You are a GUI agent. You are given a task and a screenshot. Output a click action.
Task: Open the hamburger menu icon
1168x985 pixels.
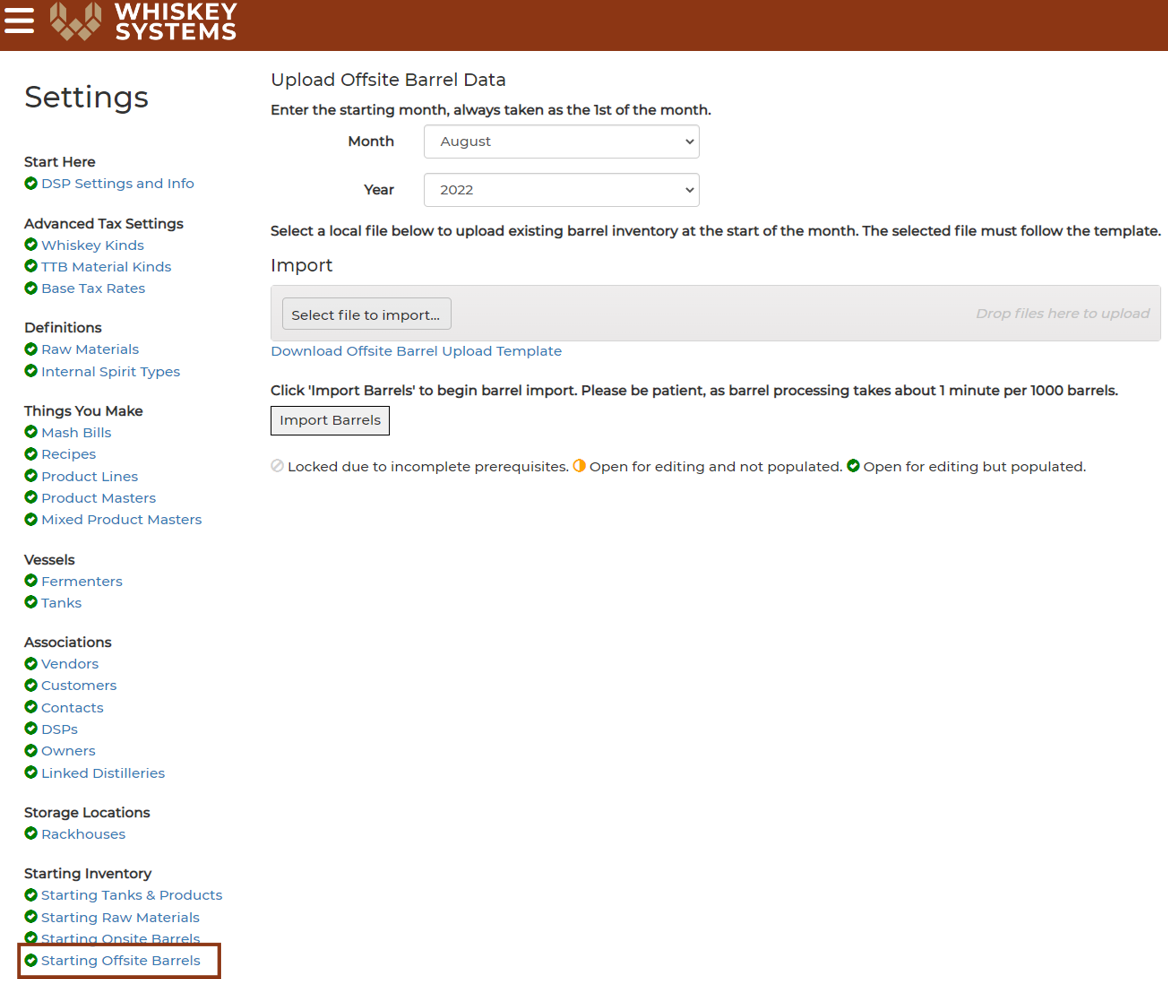click(x=19, y=20)
